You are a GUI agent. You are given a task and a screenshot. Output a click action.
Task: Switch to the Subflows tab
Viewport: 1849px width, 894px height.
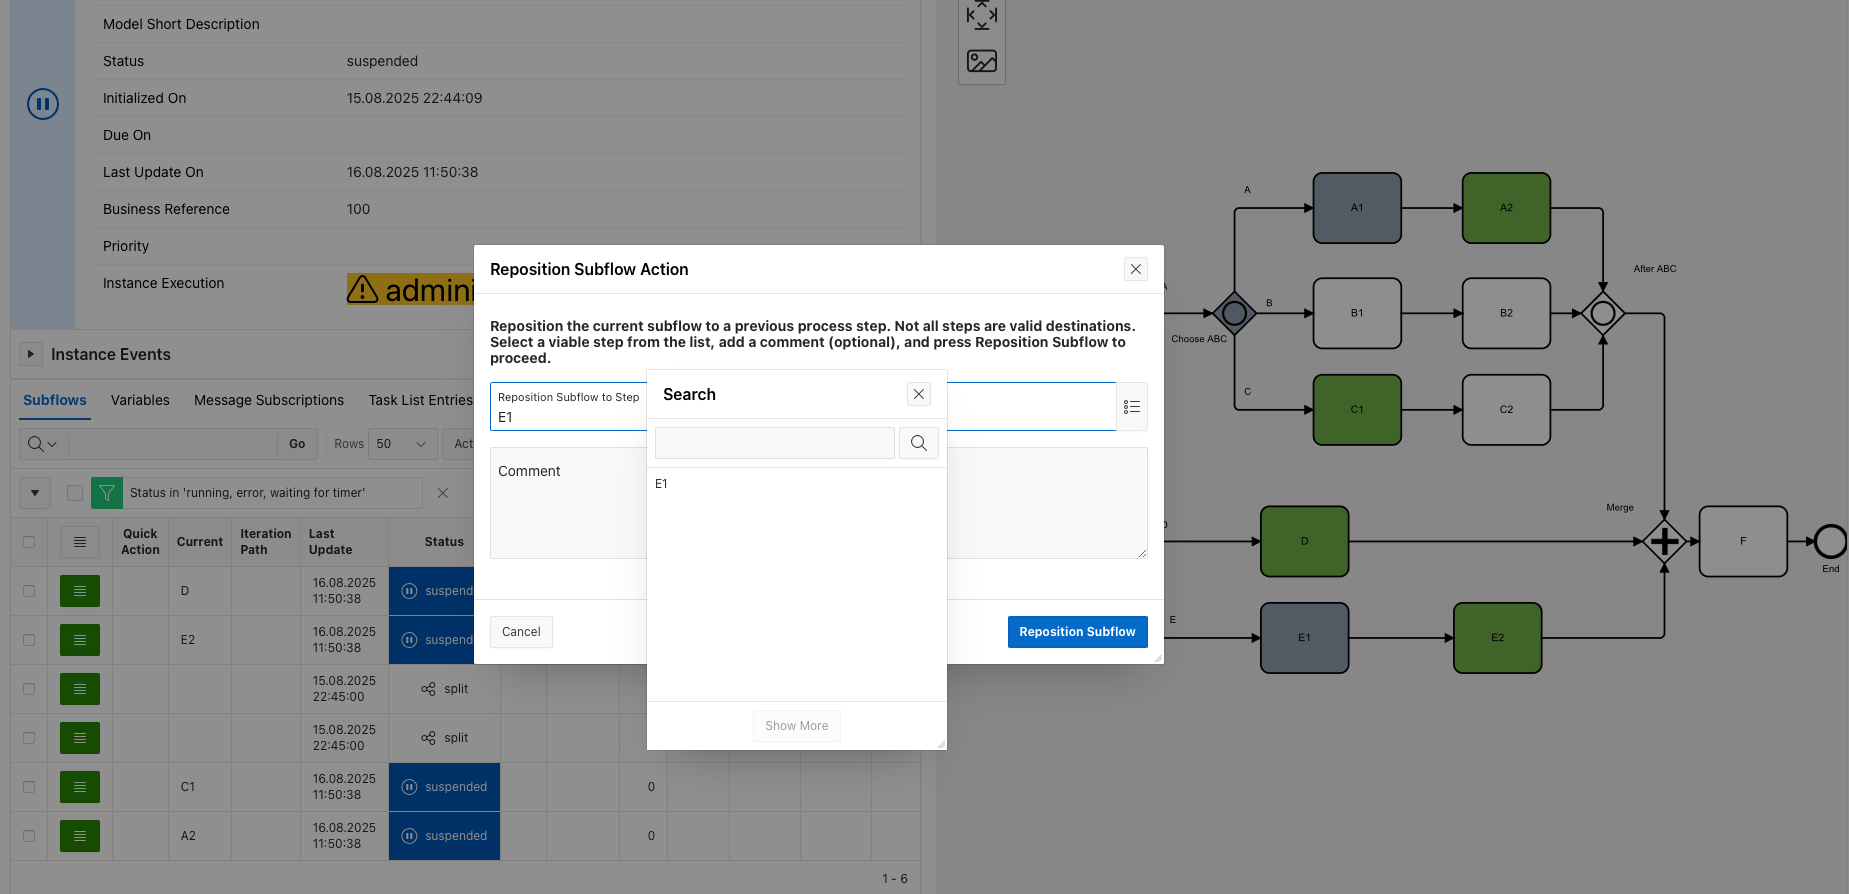pos(55,400)
